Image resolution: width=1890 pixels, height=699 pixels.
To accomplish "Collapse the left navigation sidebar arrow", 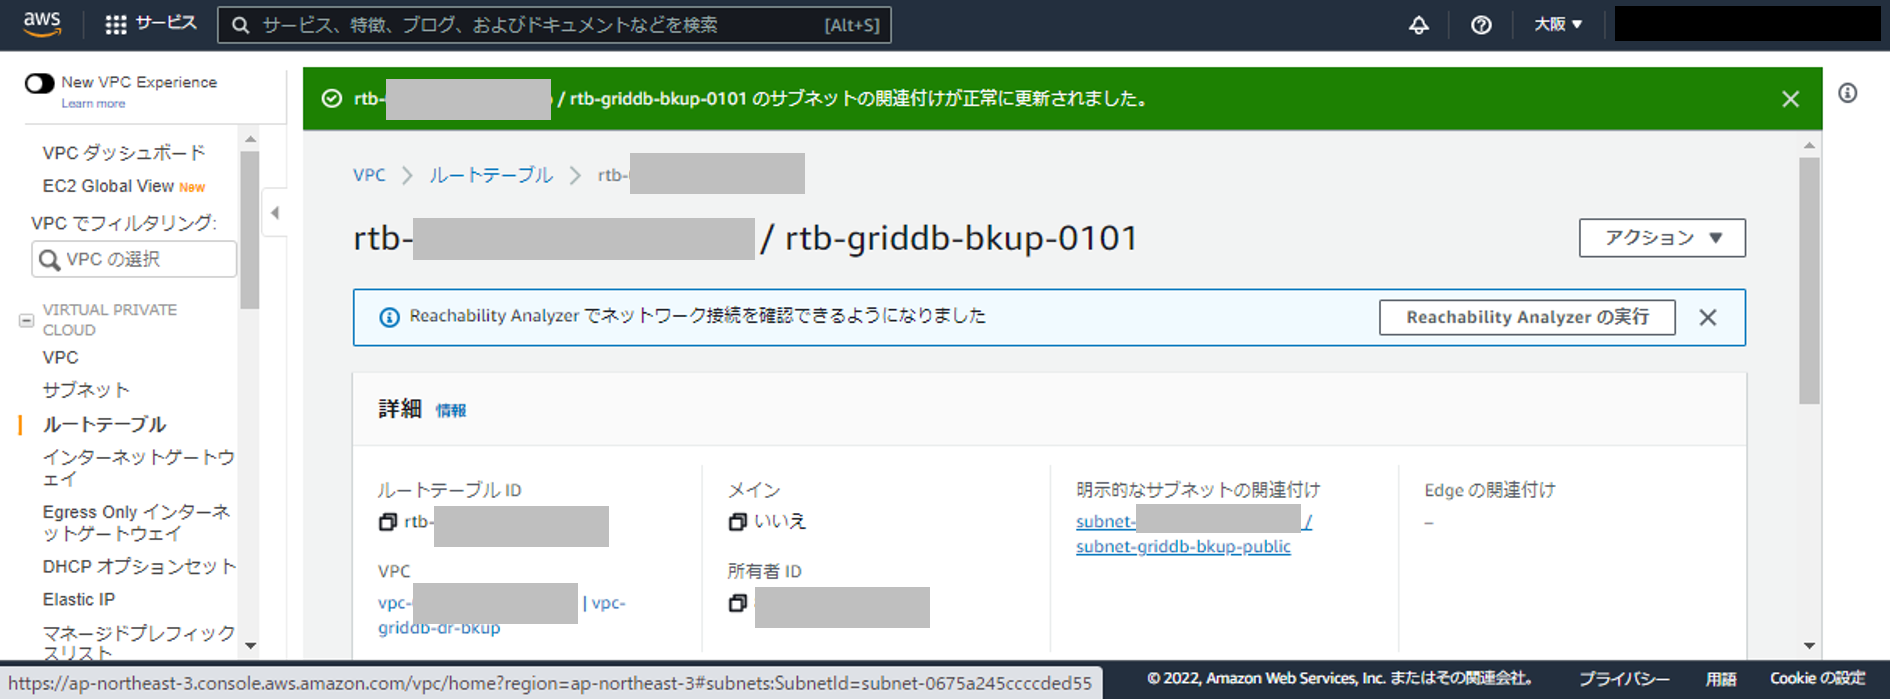I will 275,212.
